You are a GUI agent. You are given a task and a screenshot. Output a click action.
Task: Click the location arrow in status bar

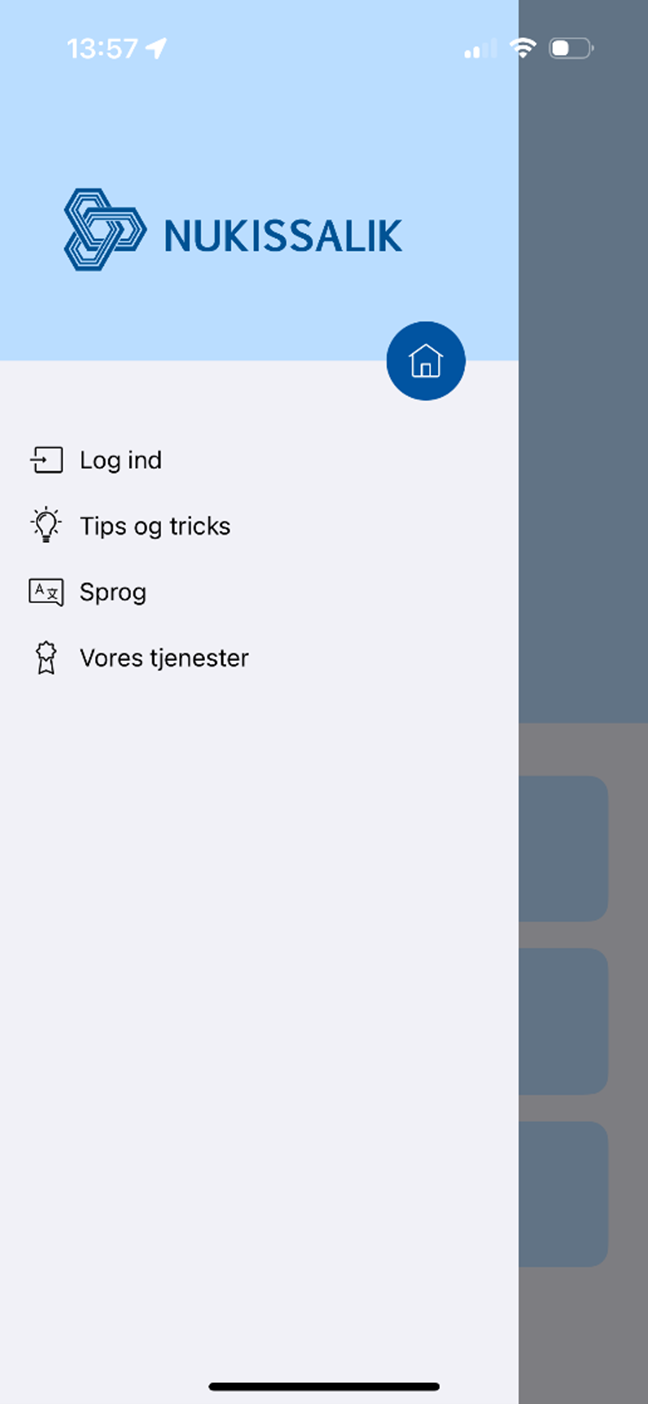[x=156, y=48]
